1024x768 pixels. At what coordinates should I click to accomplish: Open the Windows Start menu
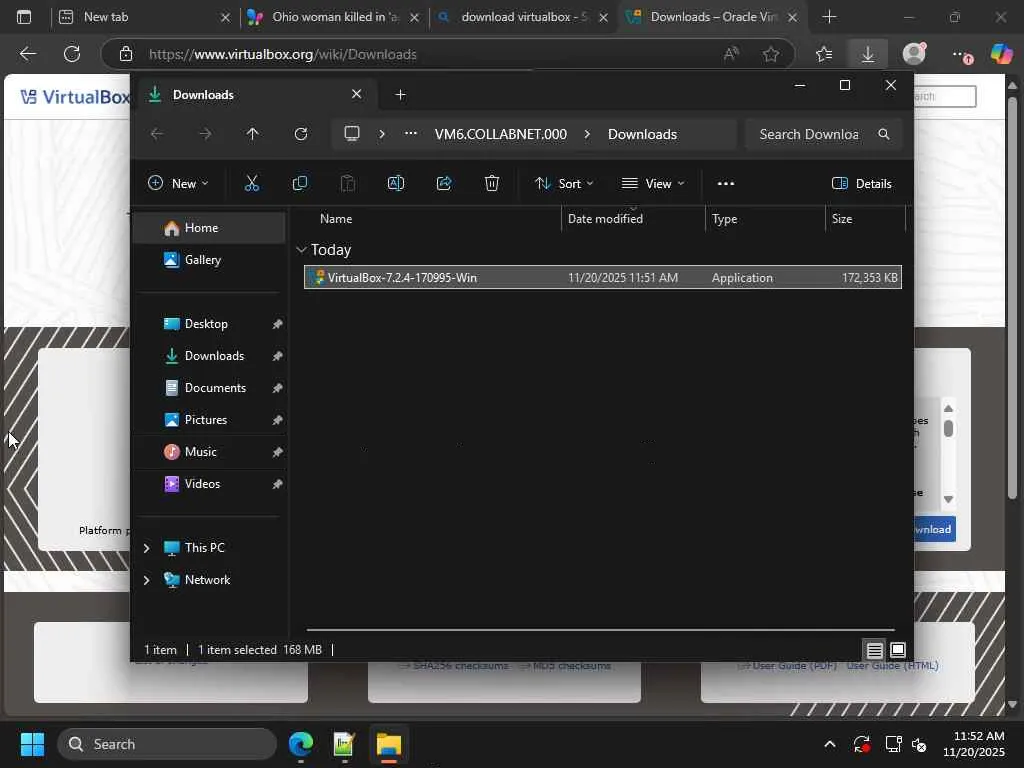point(32,744)
